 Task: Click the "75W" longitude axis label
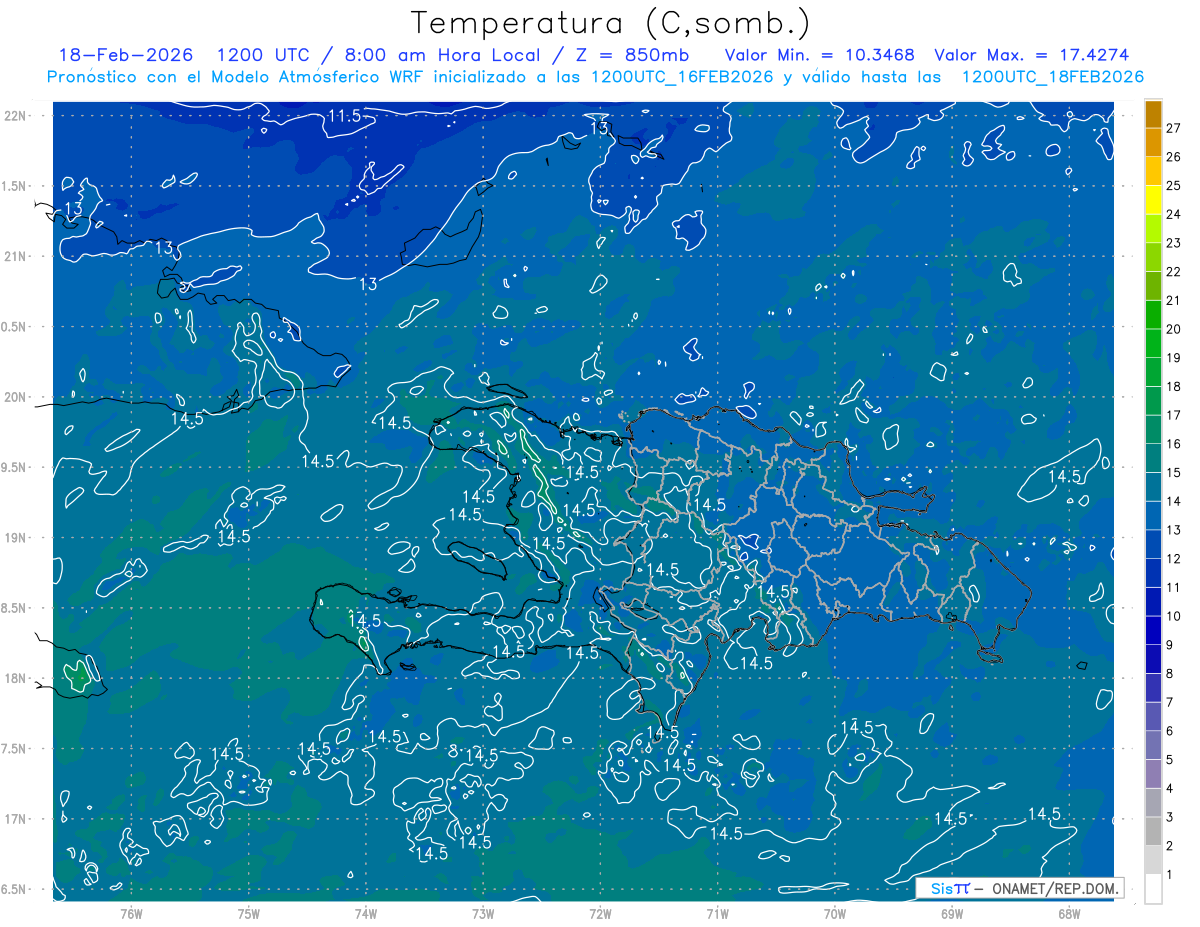click(249, 914)
